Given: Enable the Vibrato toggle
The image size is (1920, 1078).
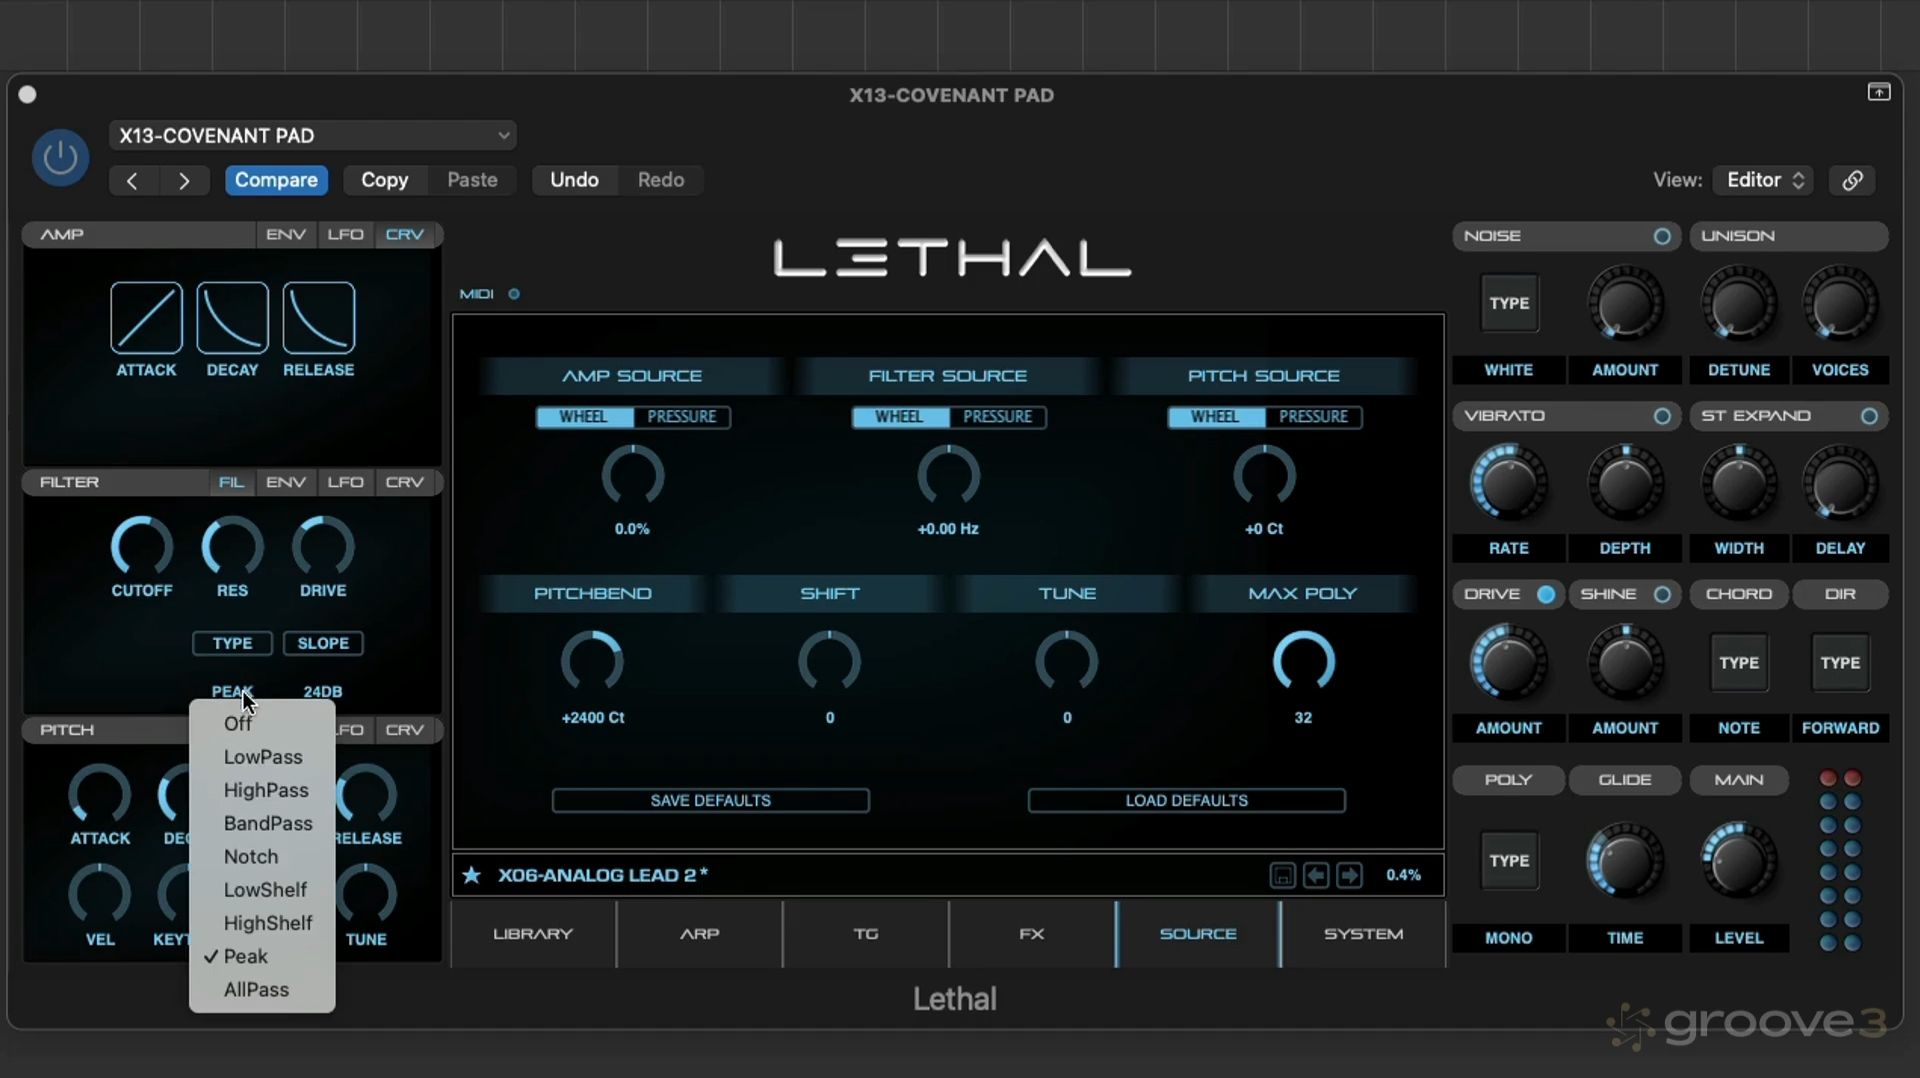Looking at the screenshot, I should (1662, 416).
